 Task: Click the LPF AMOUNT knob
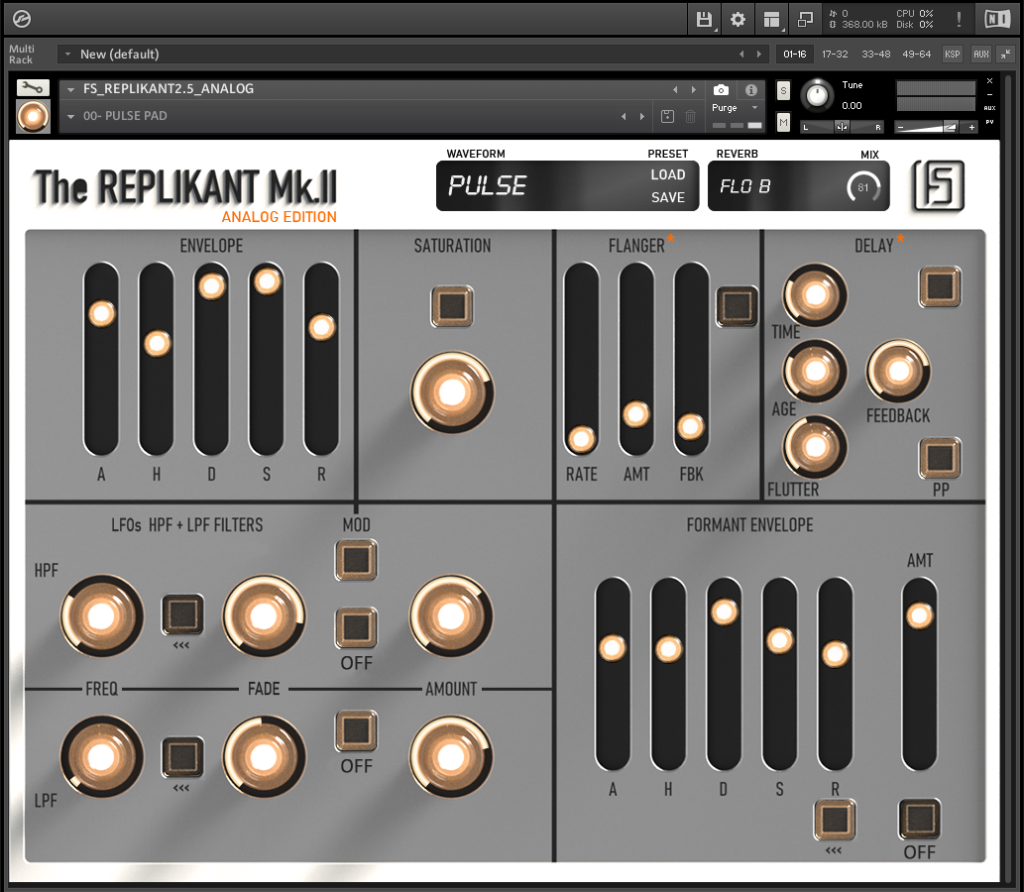click(451, 757)
